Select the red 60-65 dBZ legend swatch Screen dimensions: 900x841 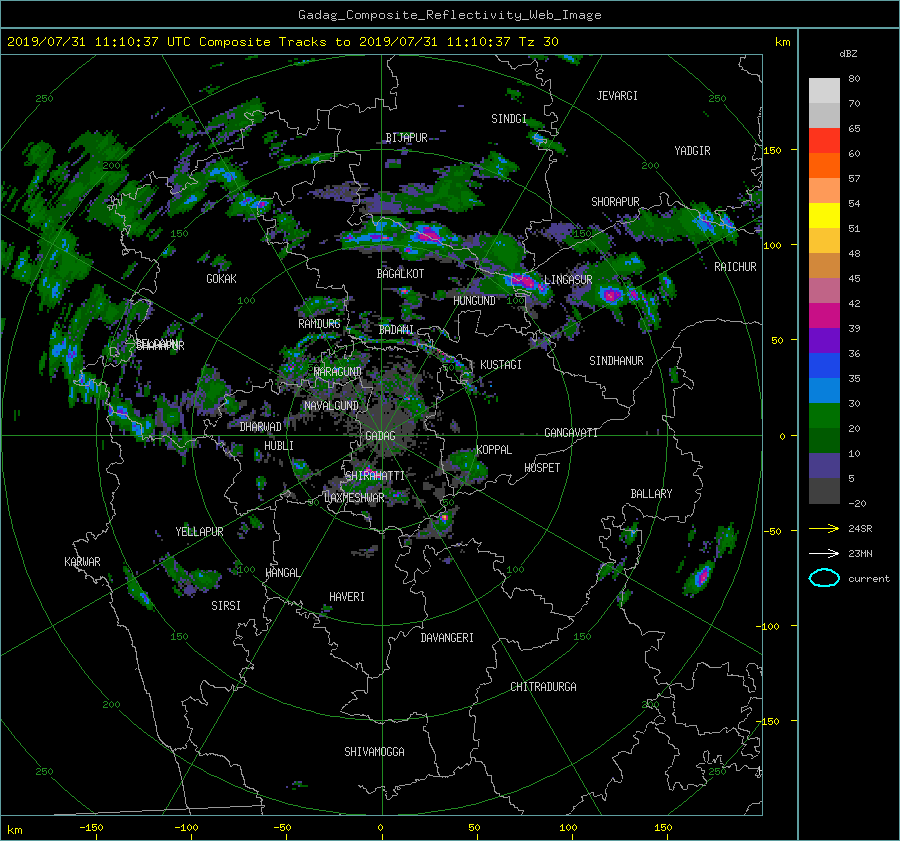coord(824,141)
